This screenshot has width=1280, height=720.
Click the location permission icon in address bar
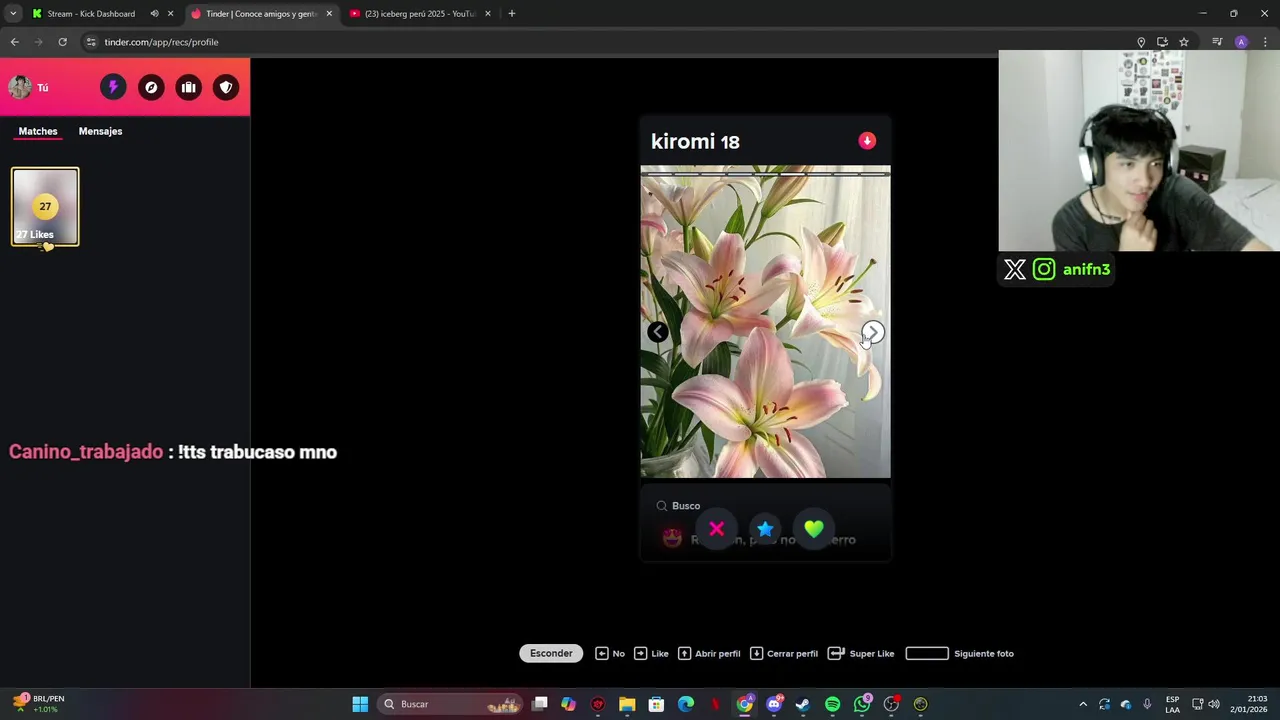[1141, 42]
